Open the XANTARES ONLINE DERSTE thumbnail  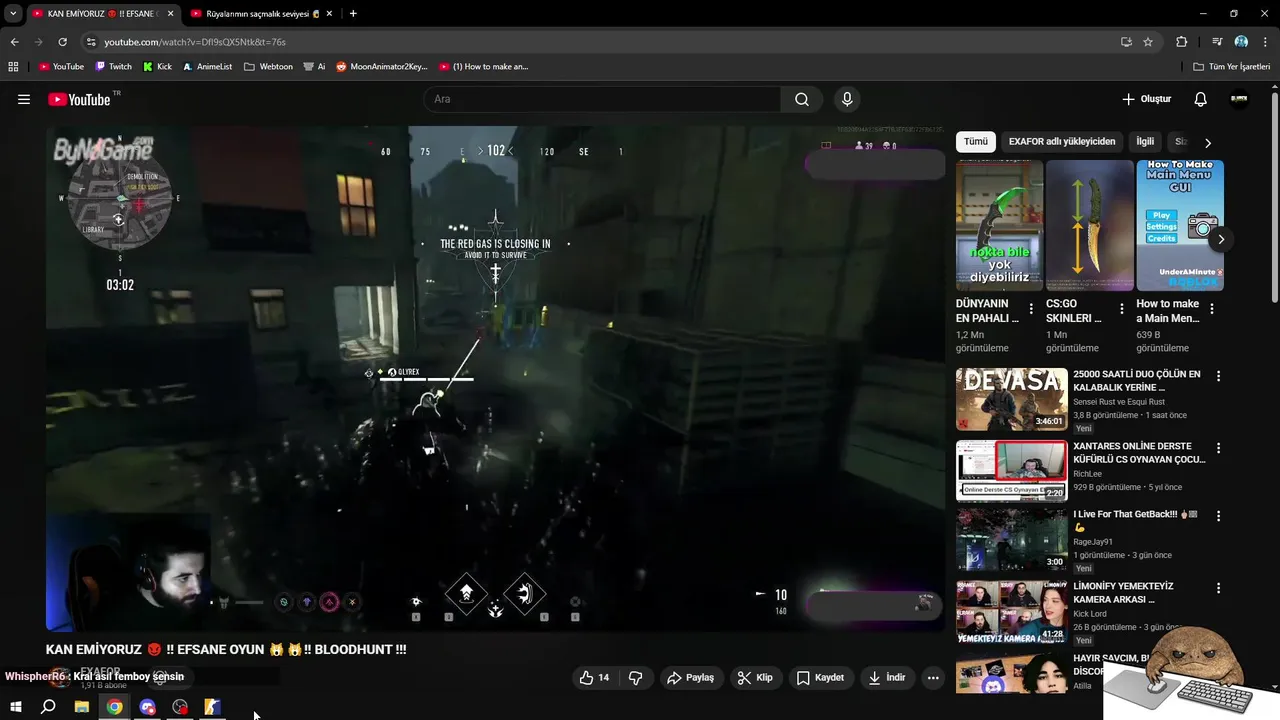pyautogui.click(x=1011, y=470)
